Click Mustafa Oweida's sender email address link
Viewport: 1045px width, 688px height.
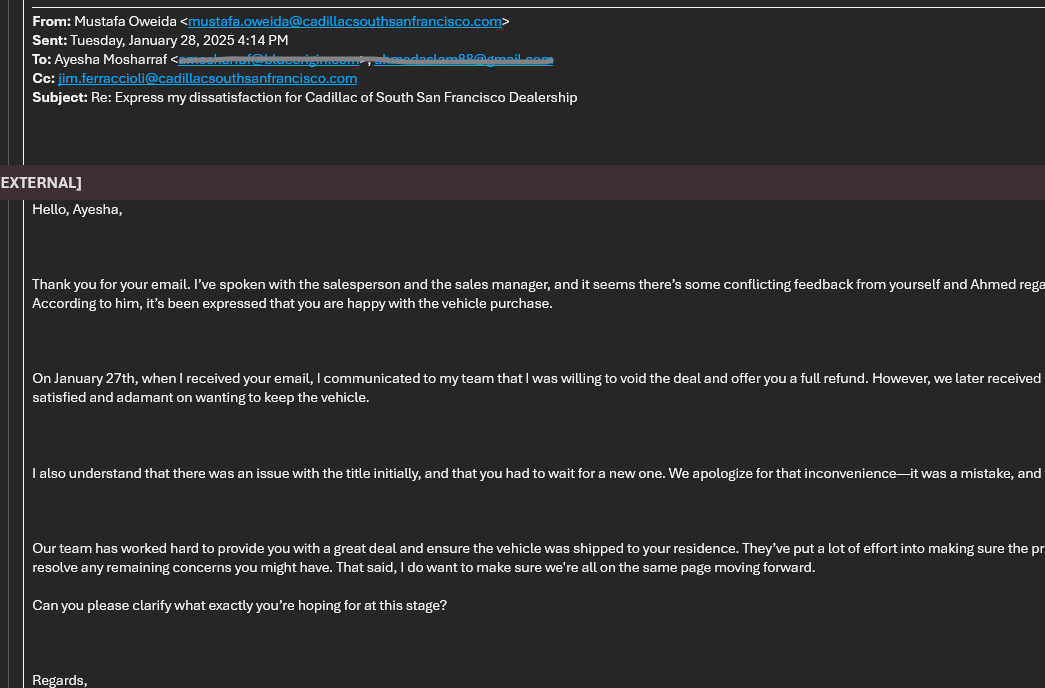[344, 21]
